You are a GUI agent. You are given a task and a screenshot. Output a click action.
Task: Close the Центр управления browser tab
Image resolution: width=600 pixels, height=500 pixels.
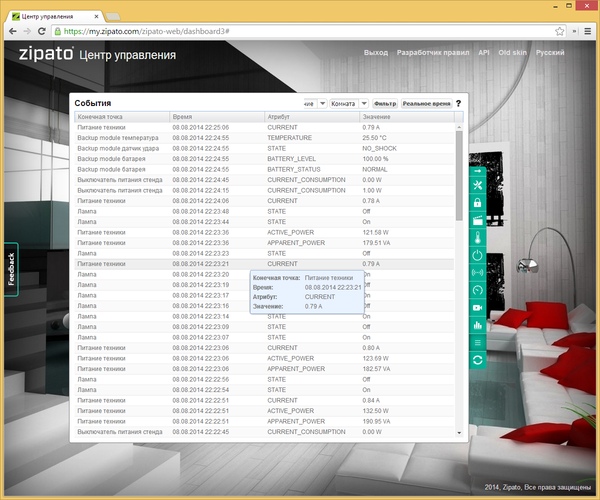pyautogui.click(x=96, y=16)
